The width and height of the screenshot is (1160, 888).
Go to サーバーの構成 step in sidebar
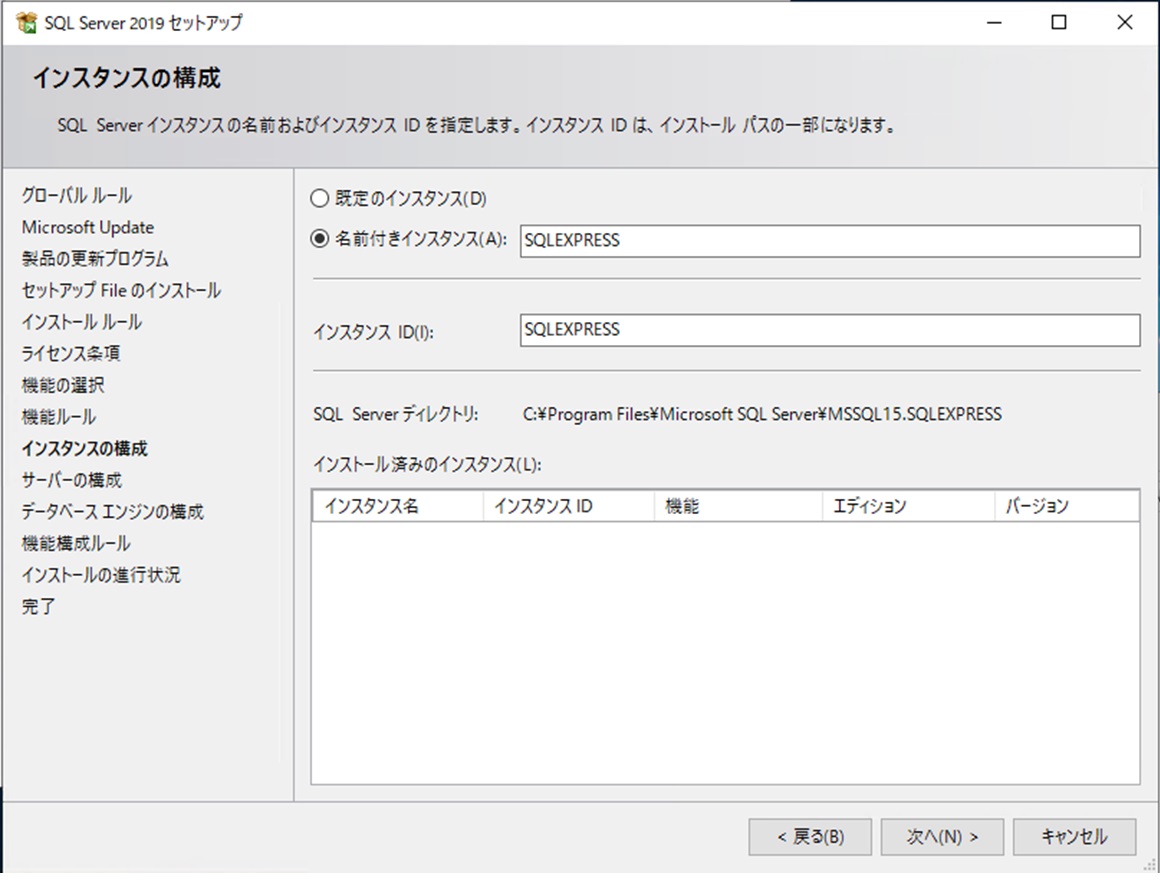[72, 481]
